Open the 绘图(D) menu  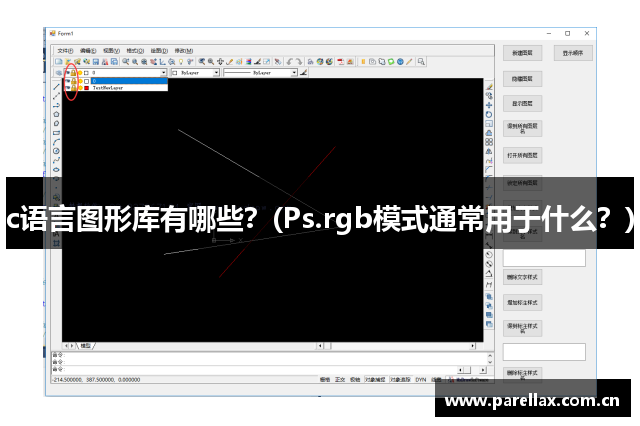point(159,51)
